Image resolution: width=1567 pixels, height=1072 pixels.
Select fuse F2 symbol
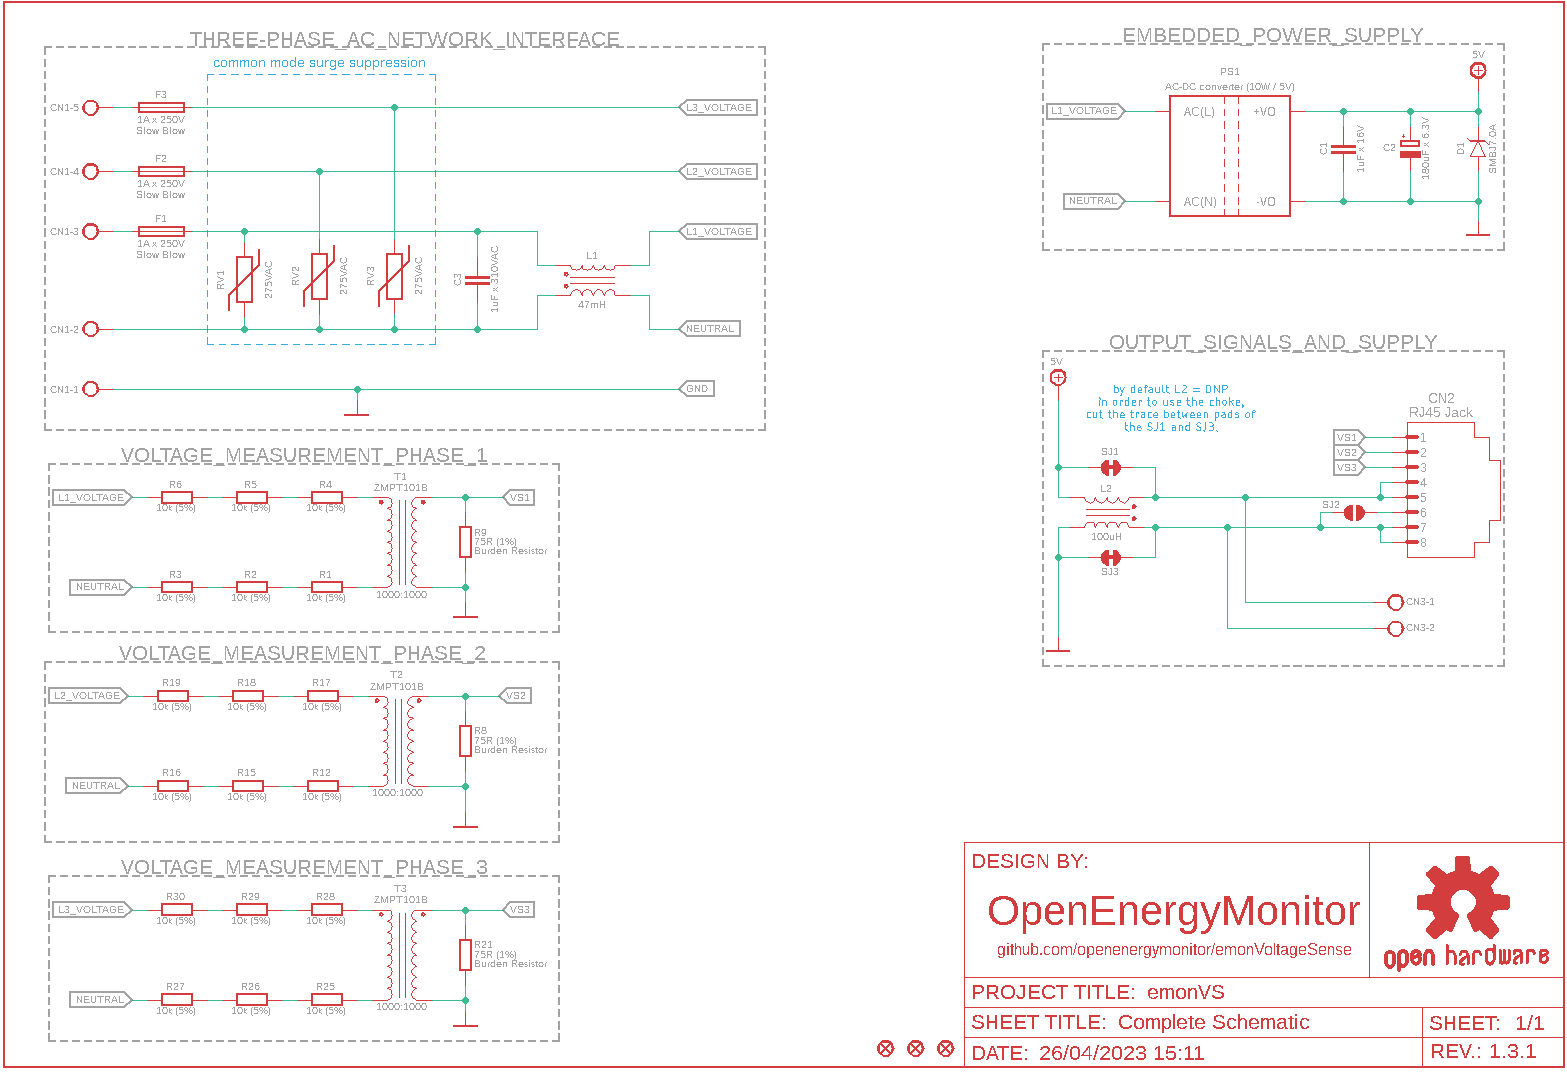(161, 171)
